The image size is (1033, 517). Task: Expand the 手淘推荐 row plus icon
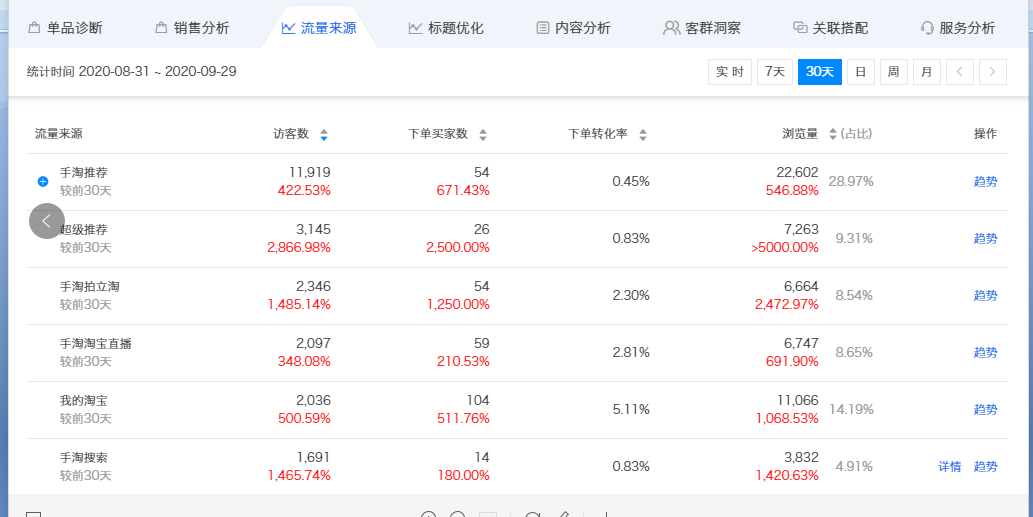[43, 181]
